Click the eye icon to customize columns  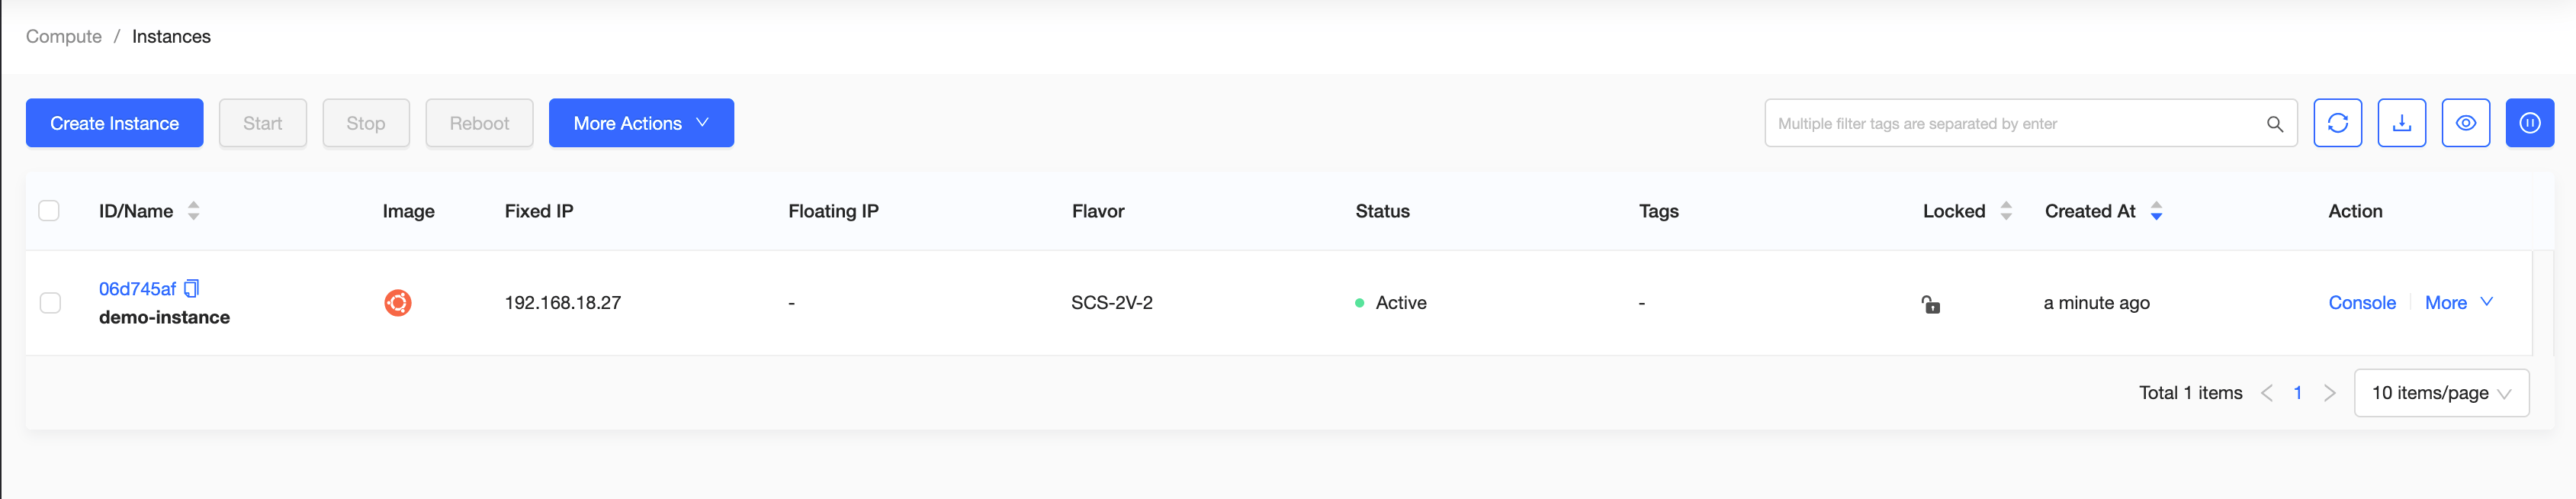(2465, 123)
